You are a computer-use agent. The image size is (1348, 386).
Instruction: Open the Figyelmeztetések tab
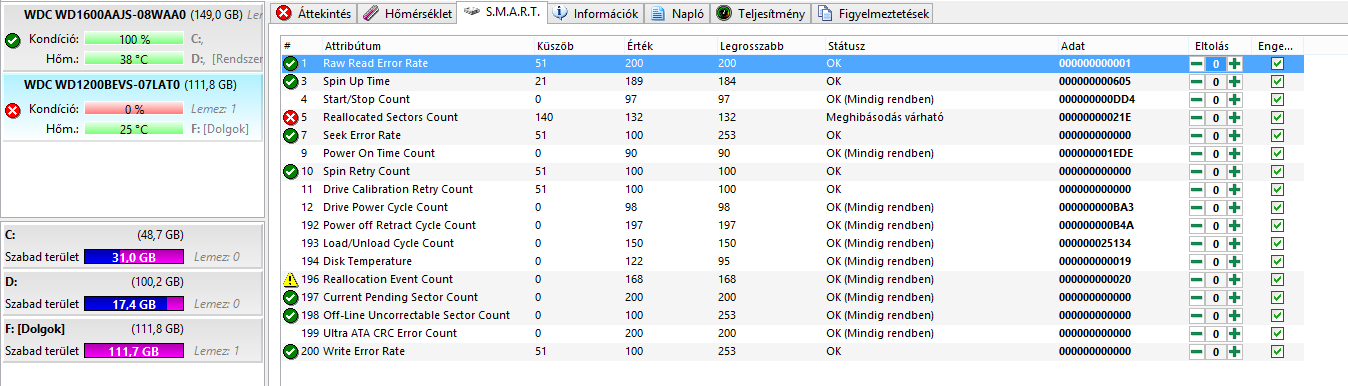874,13
